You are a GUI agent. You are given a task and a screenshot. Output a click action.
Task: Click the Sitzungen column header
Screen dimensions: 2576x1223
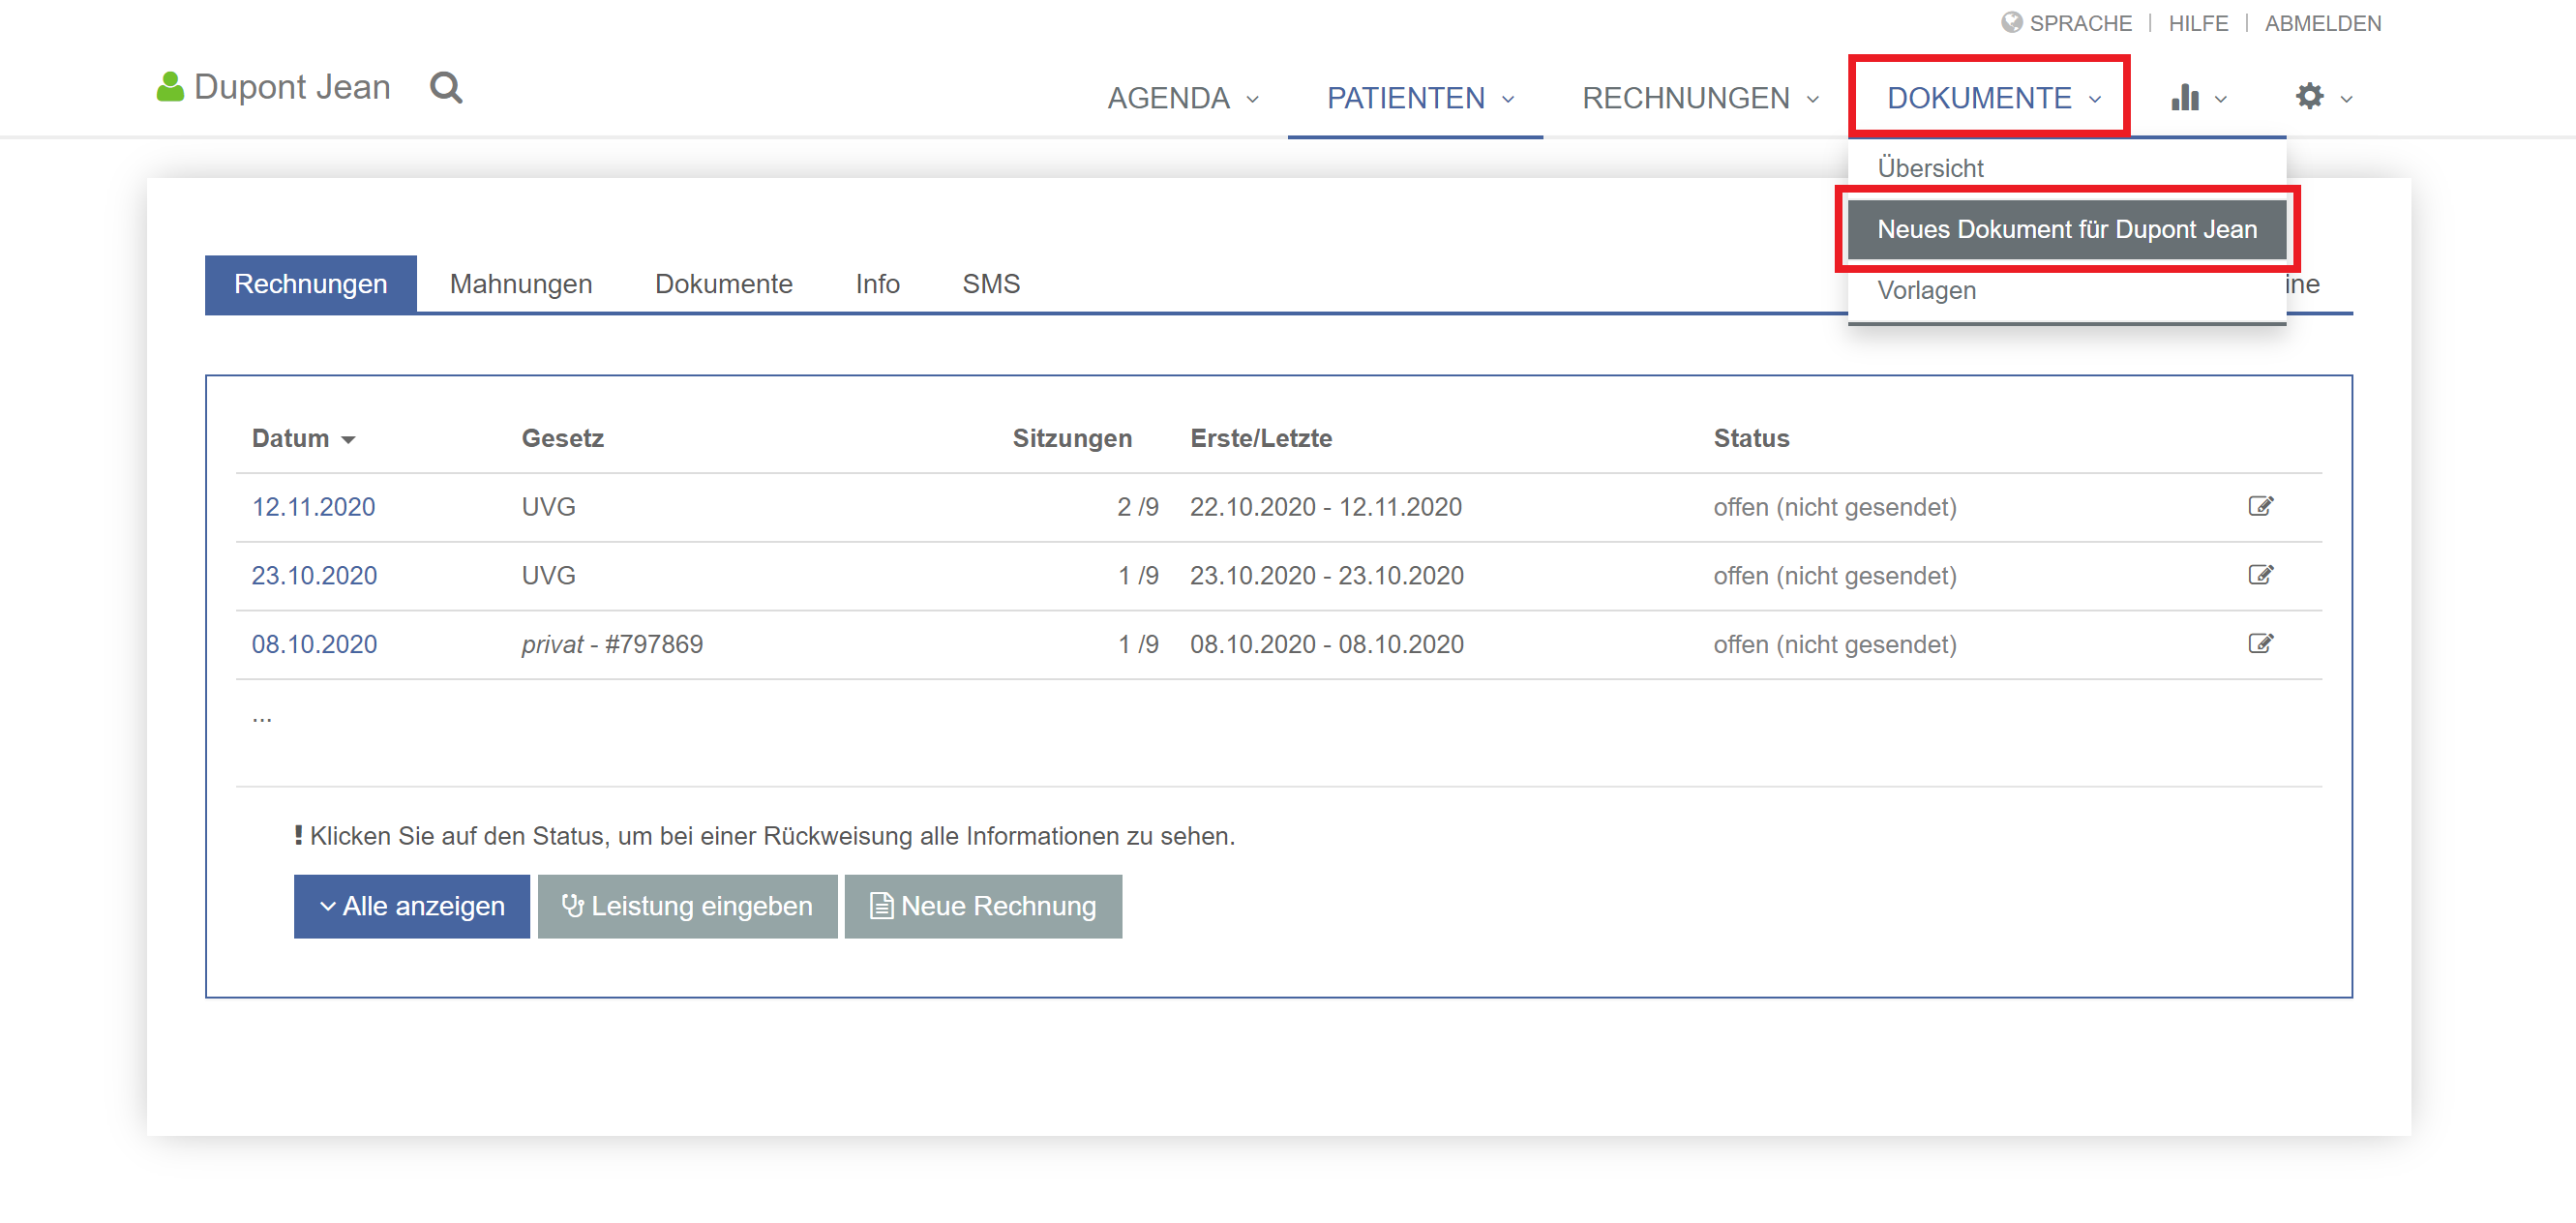pos(1072,438)
